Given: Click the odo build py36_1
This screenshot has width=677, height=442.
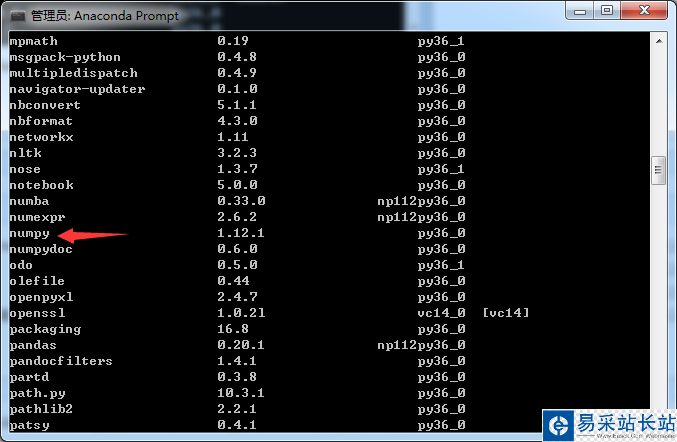Looking at the screenshot, I should [441, 265].
